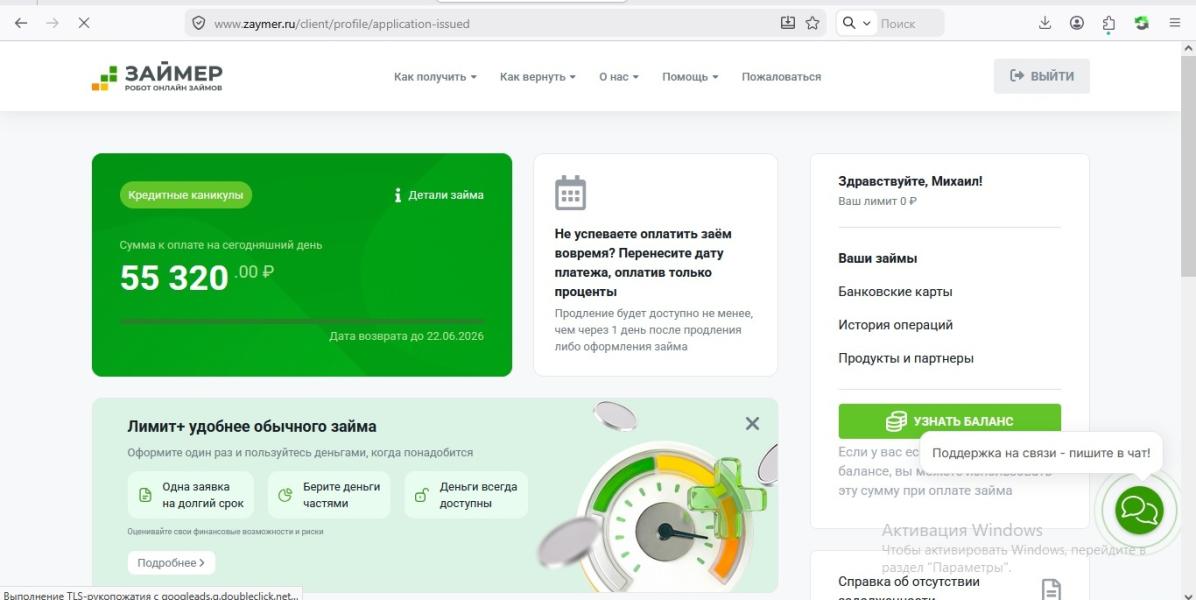Close the Лимит+ banner

point(752,423)
